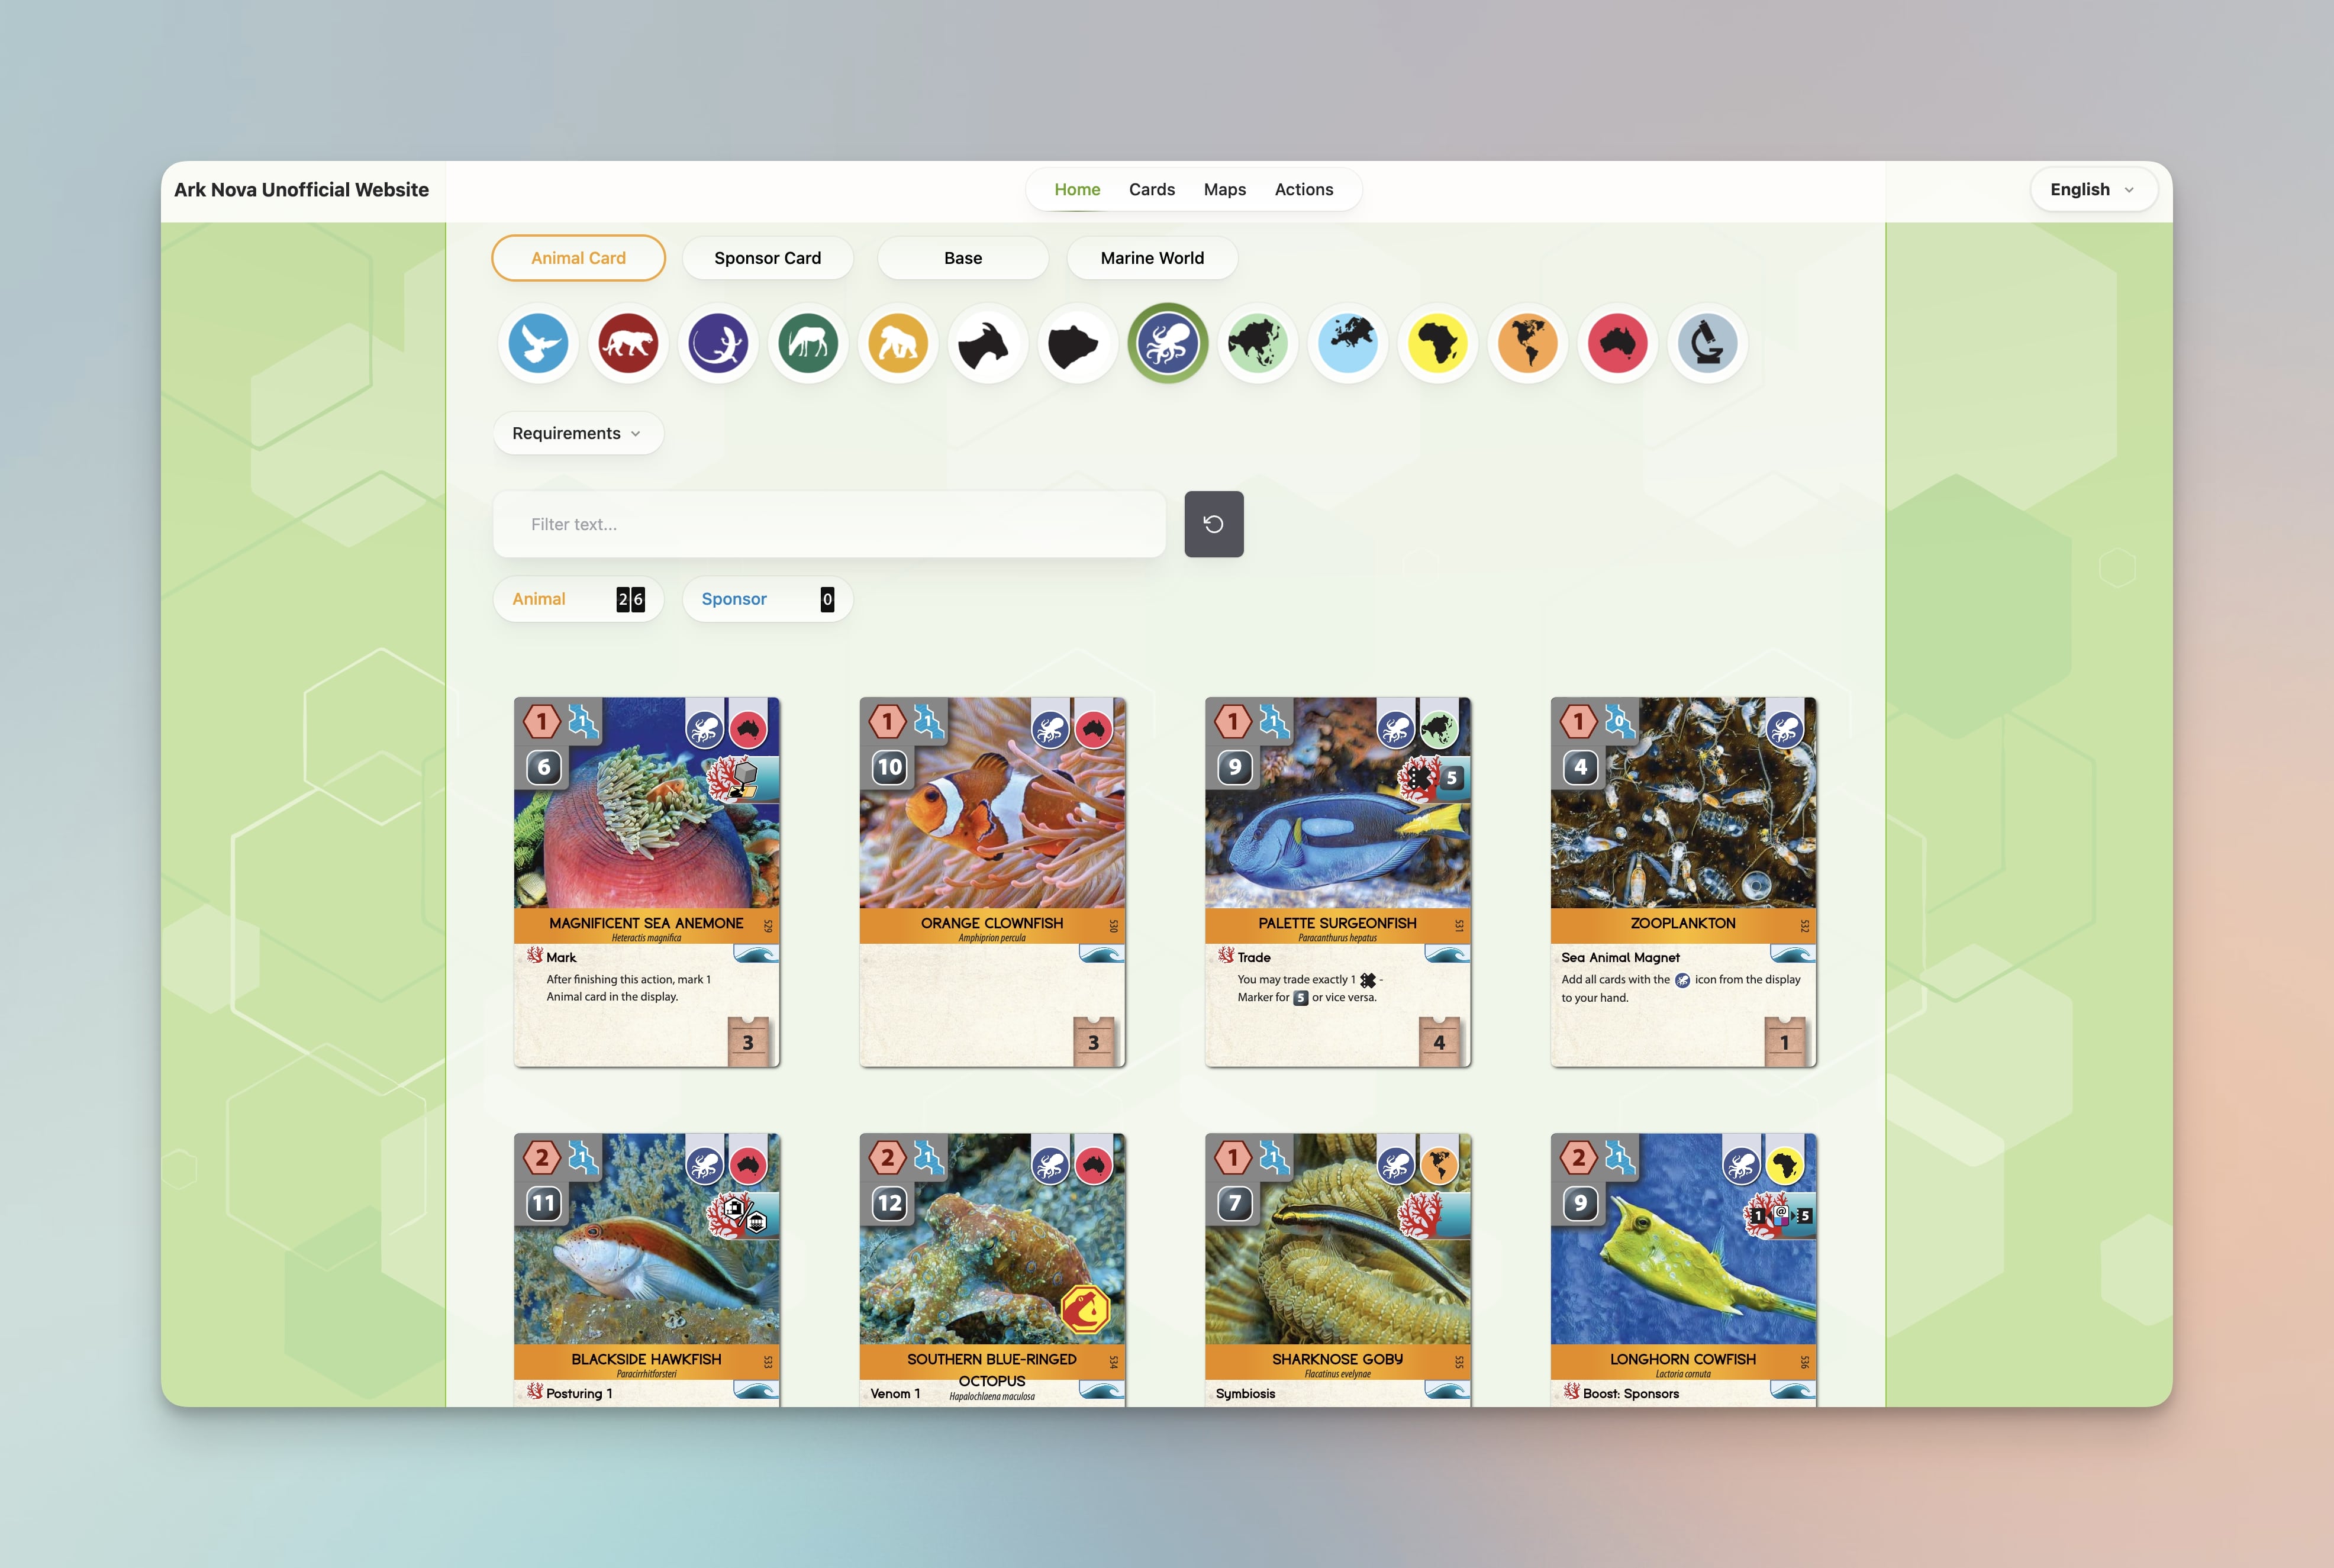Click the Animal results counter chip
Screen dimensions: 2334x1568
[x=578, y=599]
